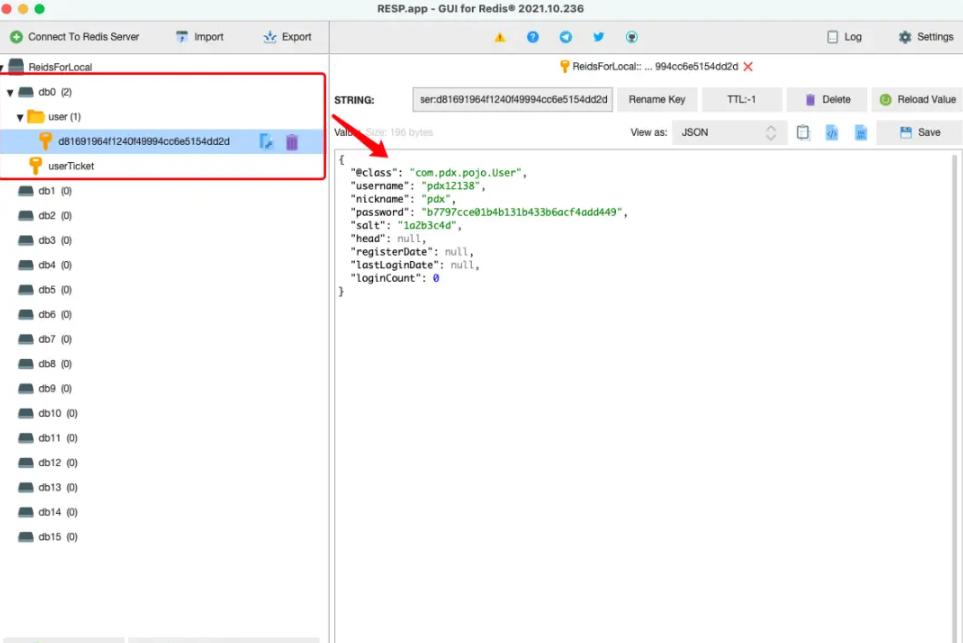Open the Telegram channel icon
This screenshot has height=643, width=963.
[x=566, y=37]
